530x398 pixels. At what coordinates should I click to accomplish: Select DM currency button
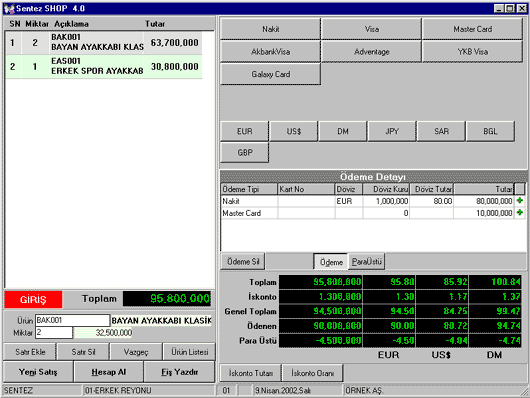[x=343, y=131]
